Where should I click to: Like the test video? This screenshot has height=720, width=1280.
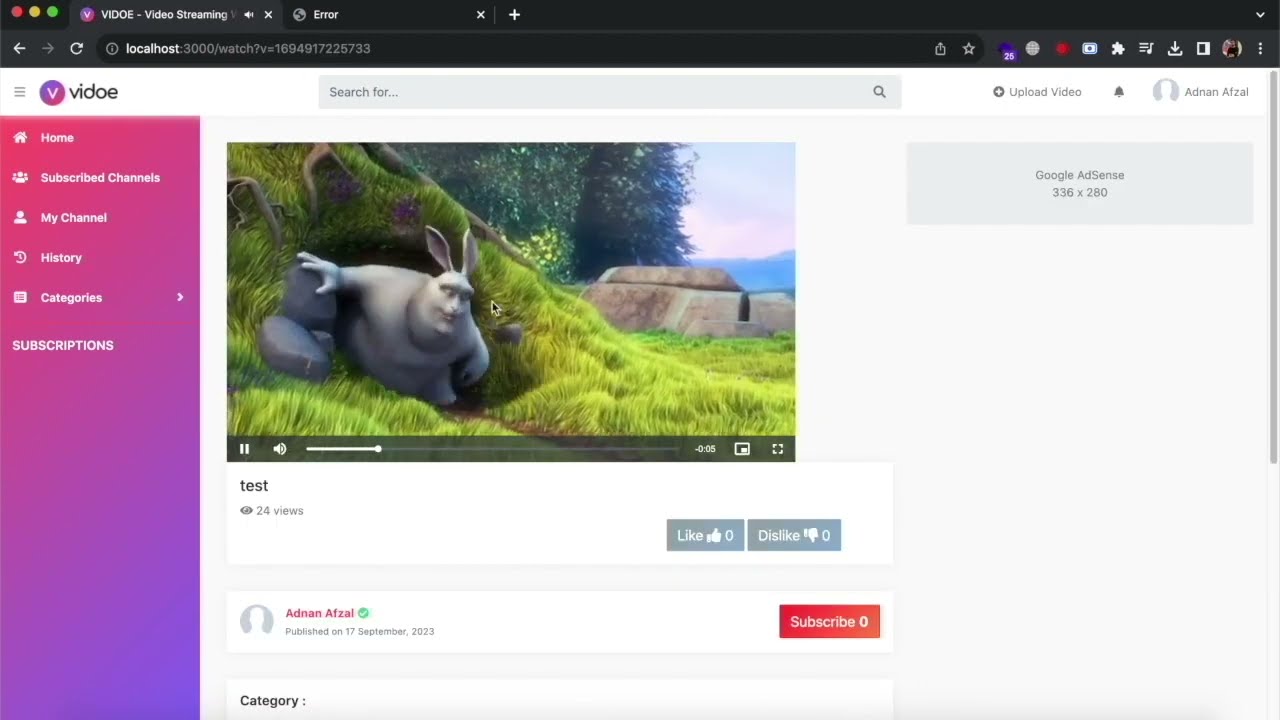point(705,535)
